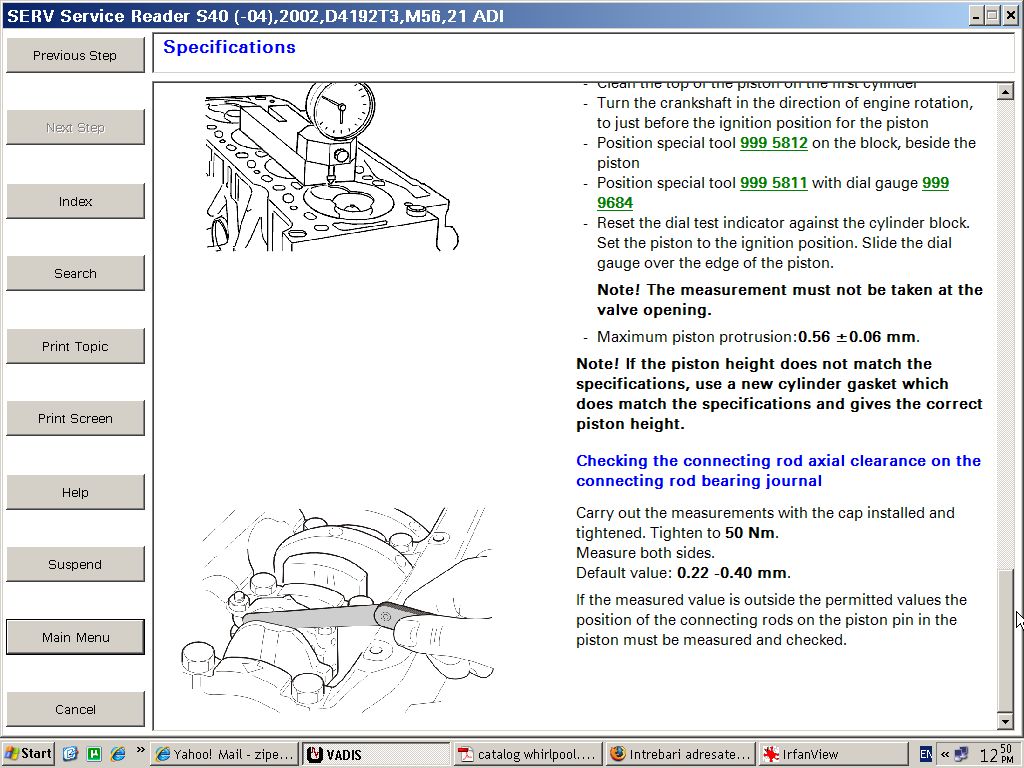Click the Suspend button

pos(75,564)
